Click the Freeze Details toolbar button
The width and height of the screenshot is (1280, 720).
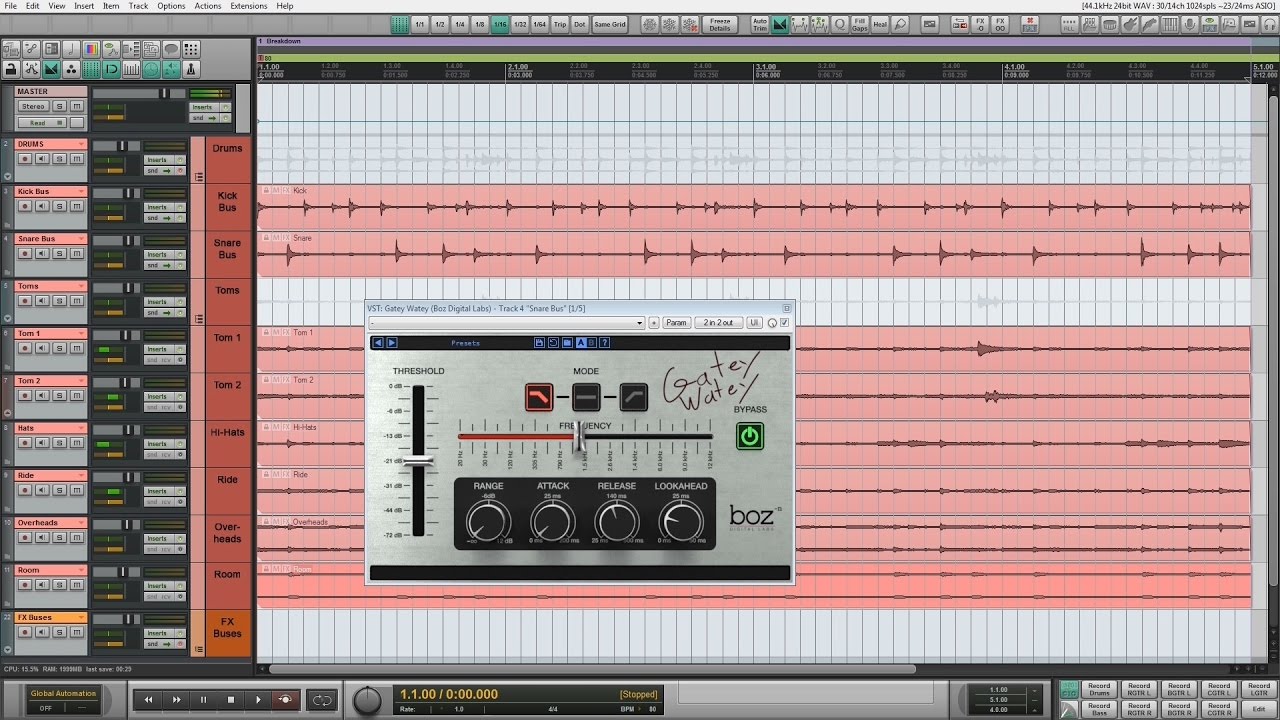tap(719, 24)
